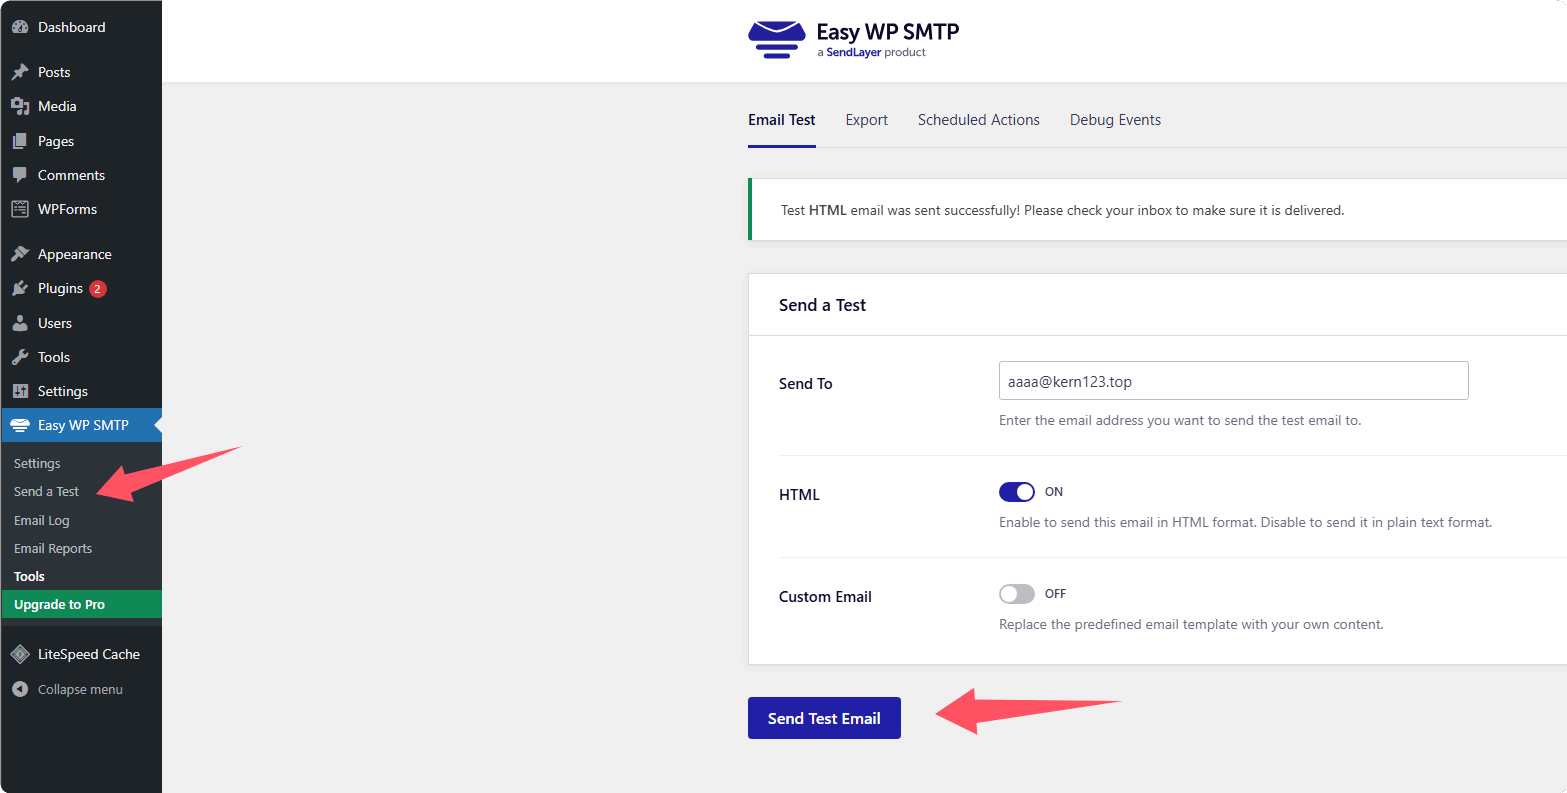Click the Send To email field

[x=1232, y=381]
